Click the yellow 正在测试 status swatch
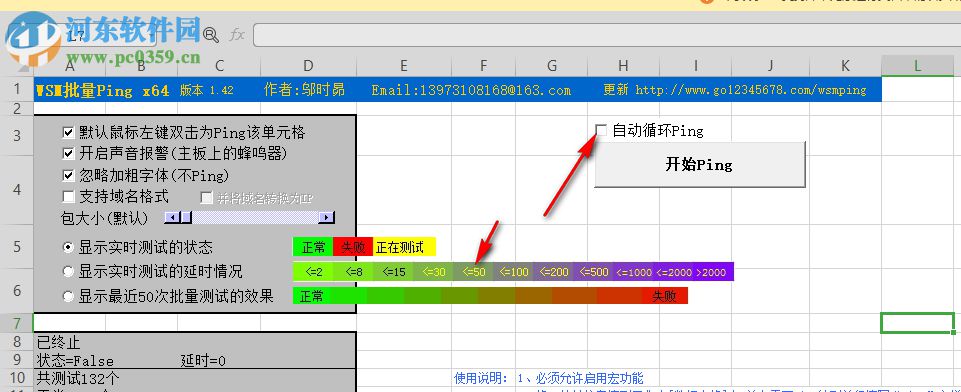The width and height of the screenshot is (961, 392). (404, 247)
